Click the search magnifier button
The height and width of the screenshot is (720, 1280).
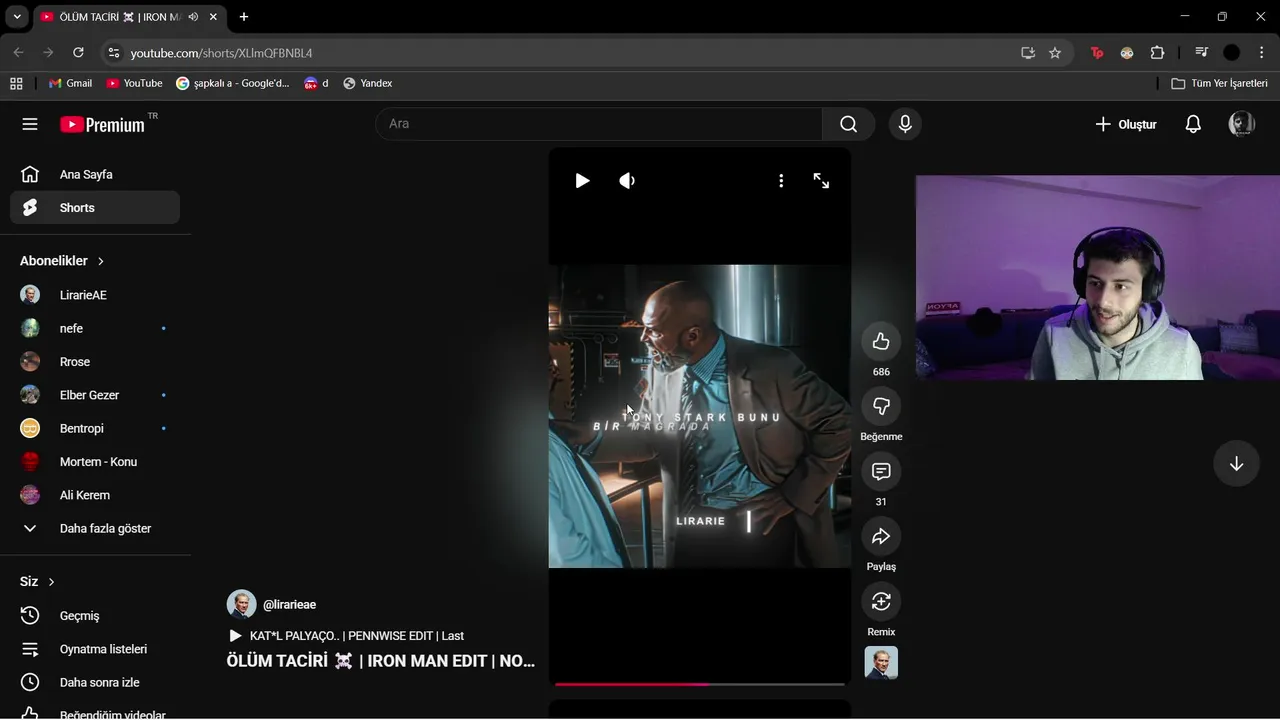(848, 124)
